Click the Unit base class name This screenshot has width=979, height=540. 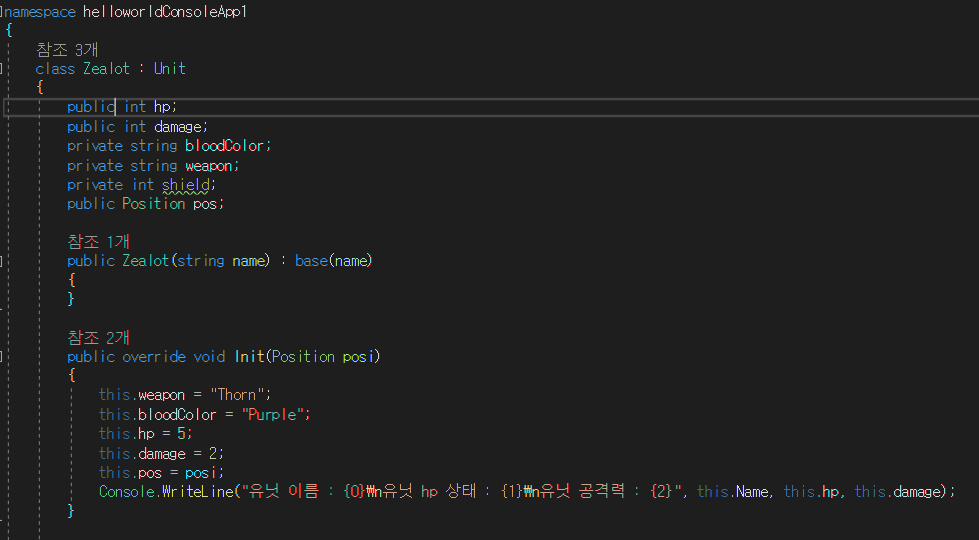tap(170, 69)
